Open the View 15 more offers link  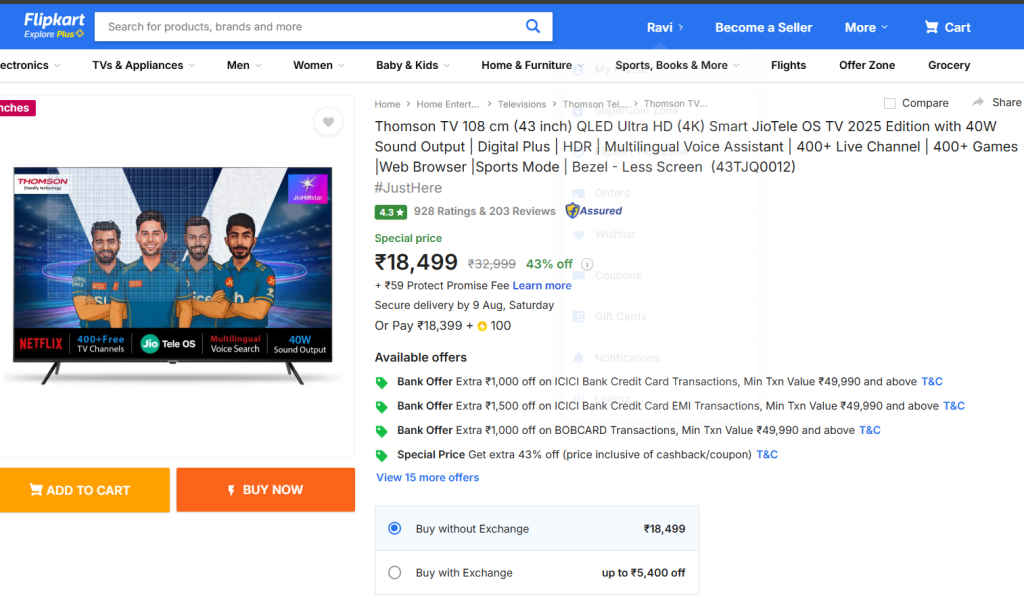click(x=427, y=477)
